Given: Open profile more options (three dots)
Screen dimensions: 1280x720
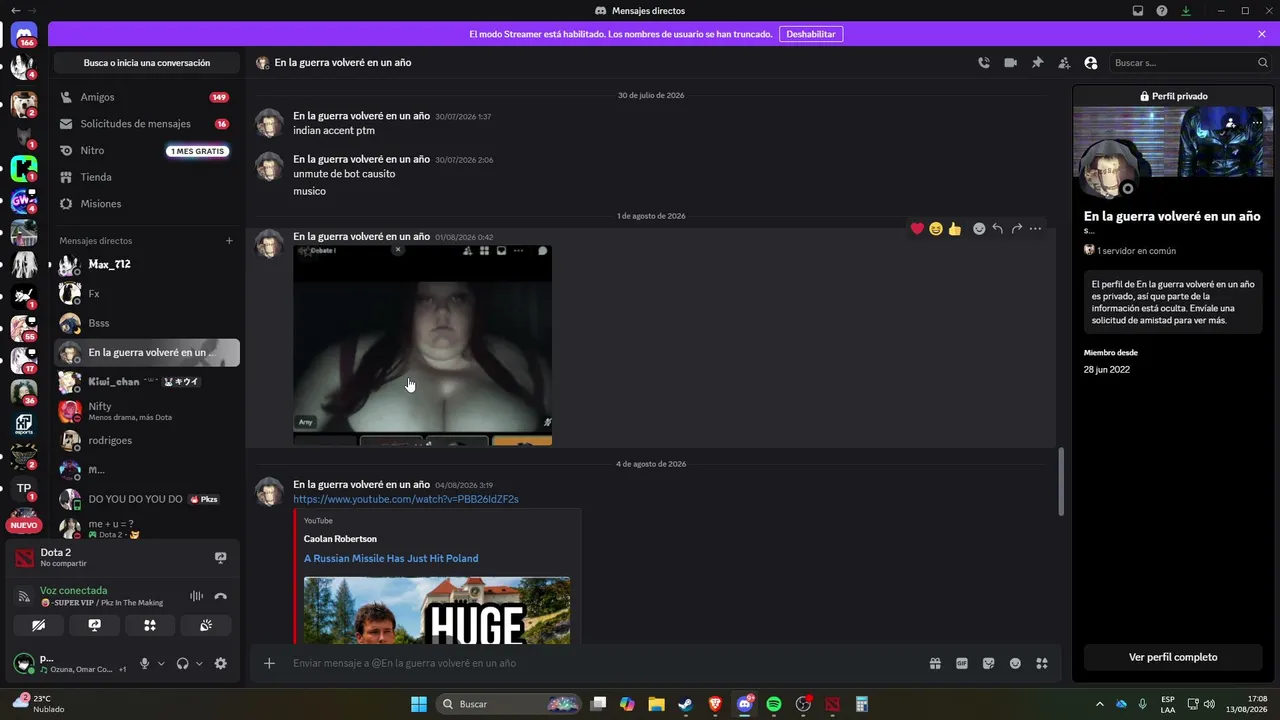Looking at the screenshot, I should 1257,123.
